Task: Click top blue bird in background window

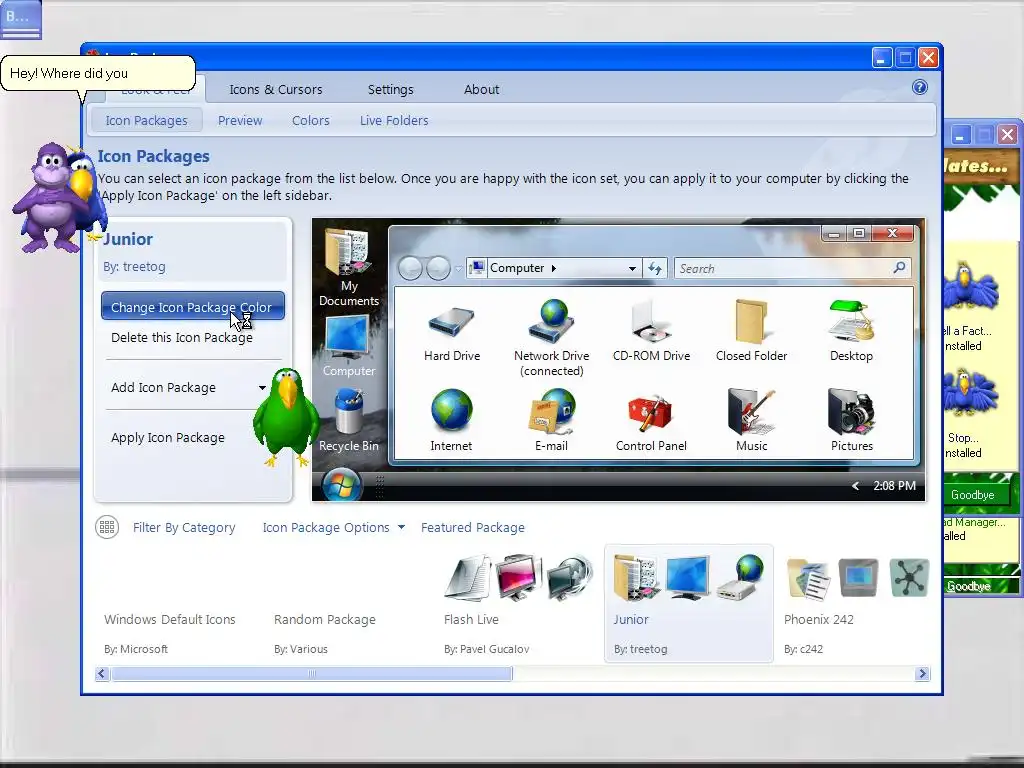Action: click(x=970, y=285)
